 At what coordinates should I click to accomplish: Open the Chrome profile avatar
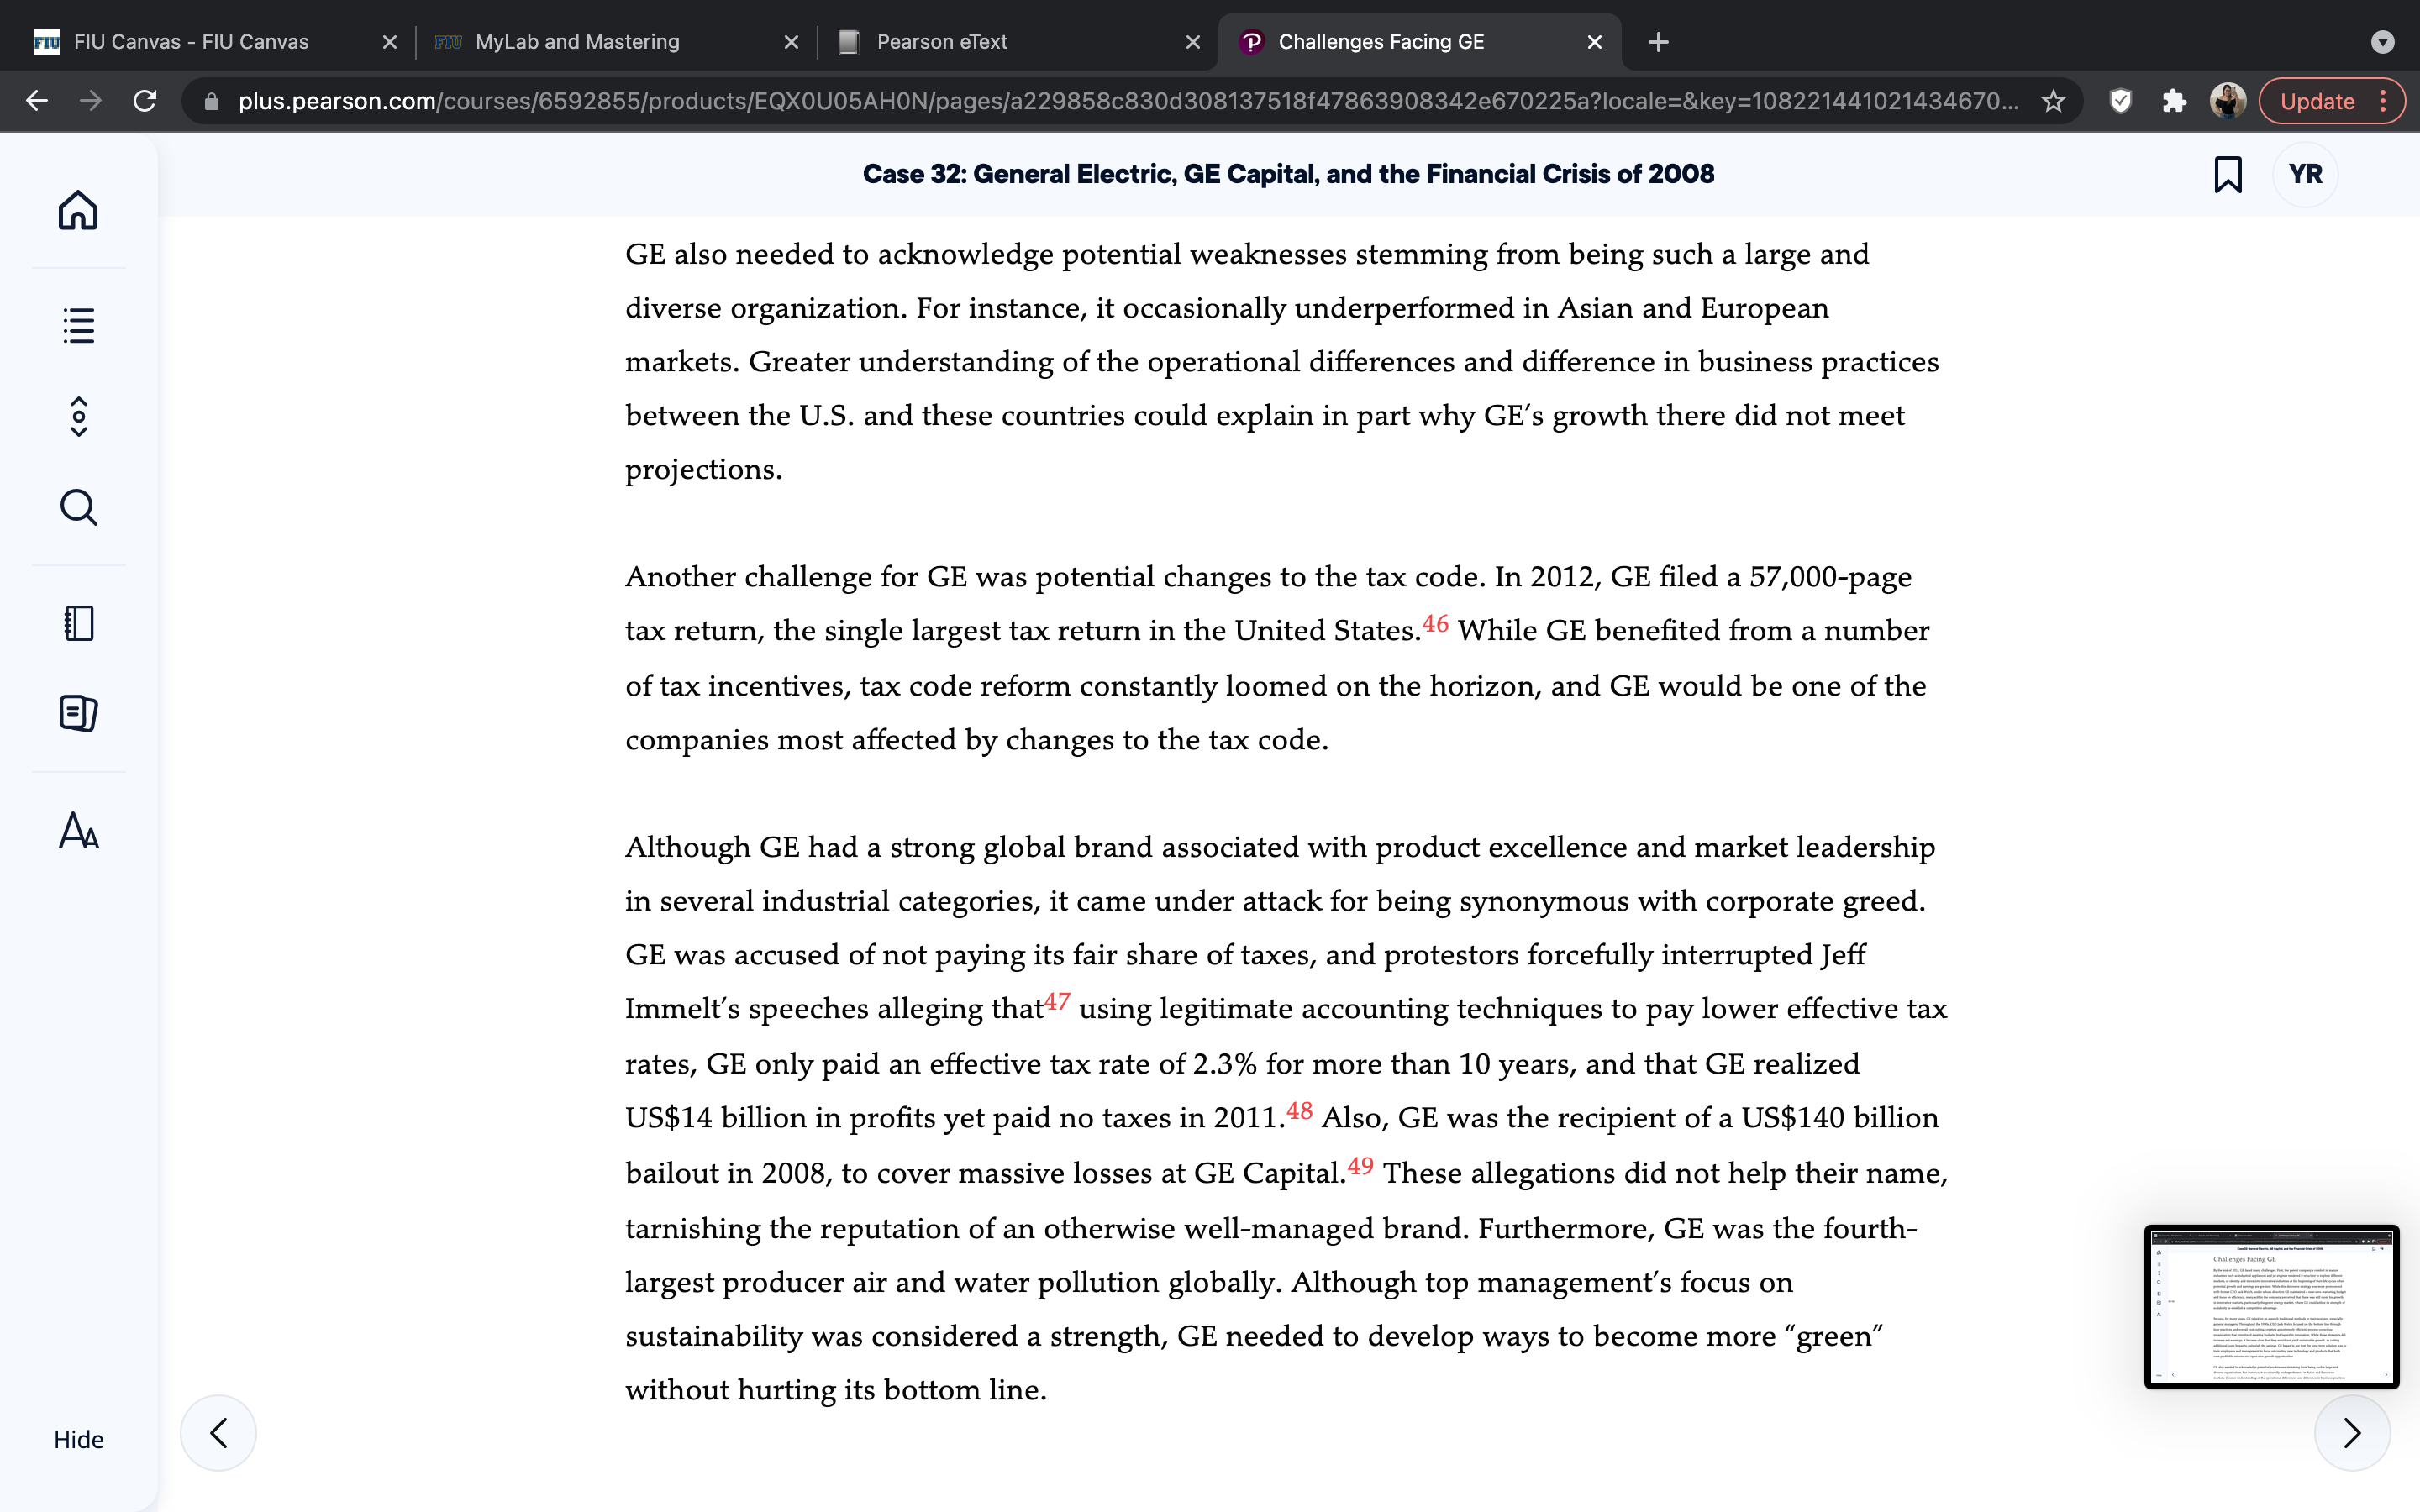pos(2228,101)
